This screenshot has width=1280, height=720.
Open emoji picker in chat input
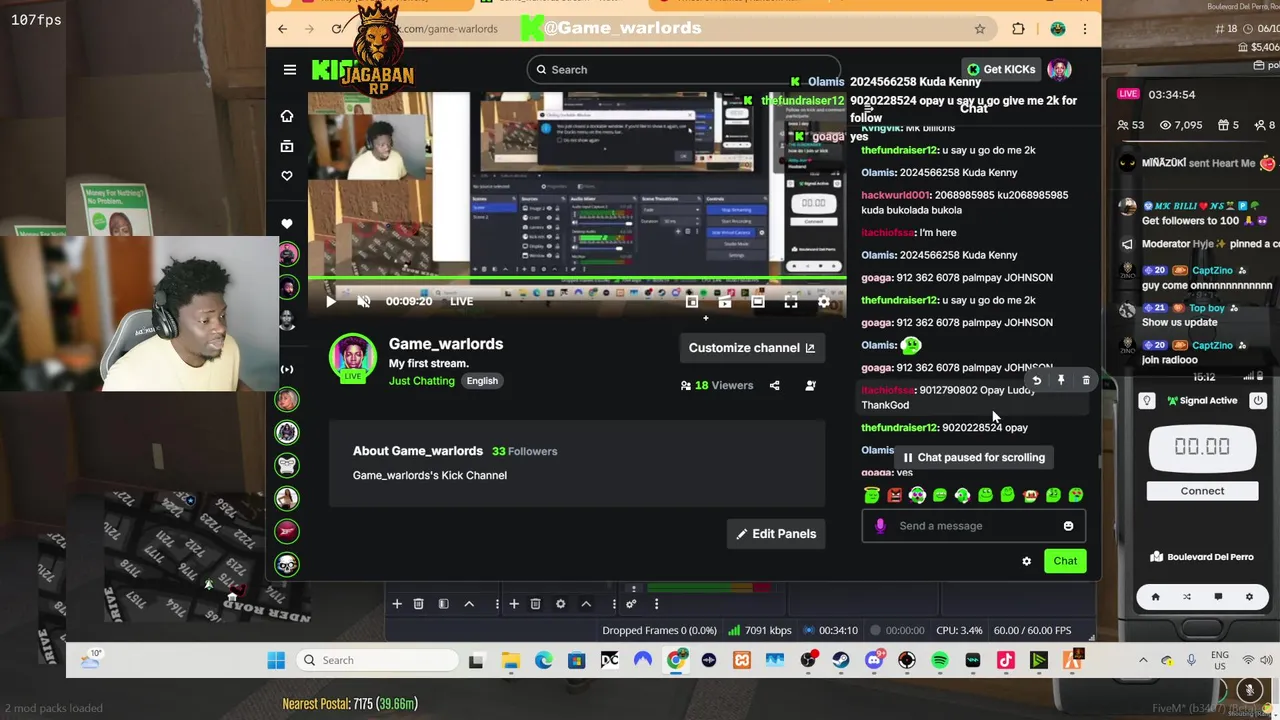click(1068, 526)
